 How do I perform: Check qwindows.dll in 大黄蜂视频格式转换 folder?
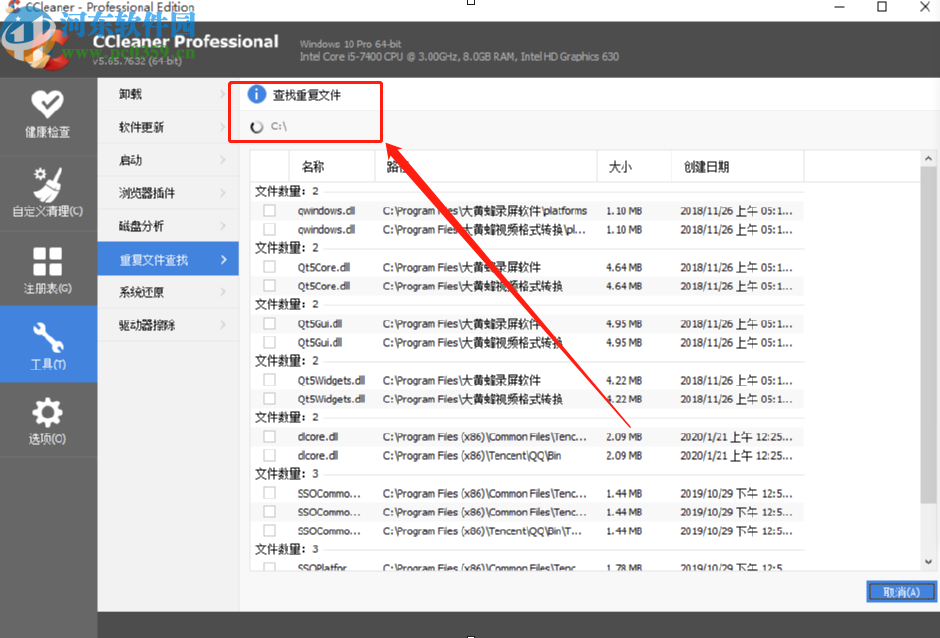pos(270,229)
